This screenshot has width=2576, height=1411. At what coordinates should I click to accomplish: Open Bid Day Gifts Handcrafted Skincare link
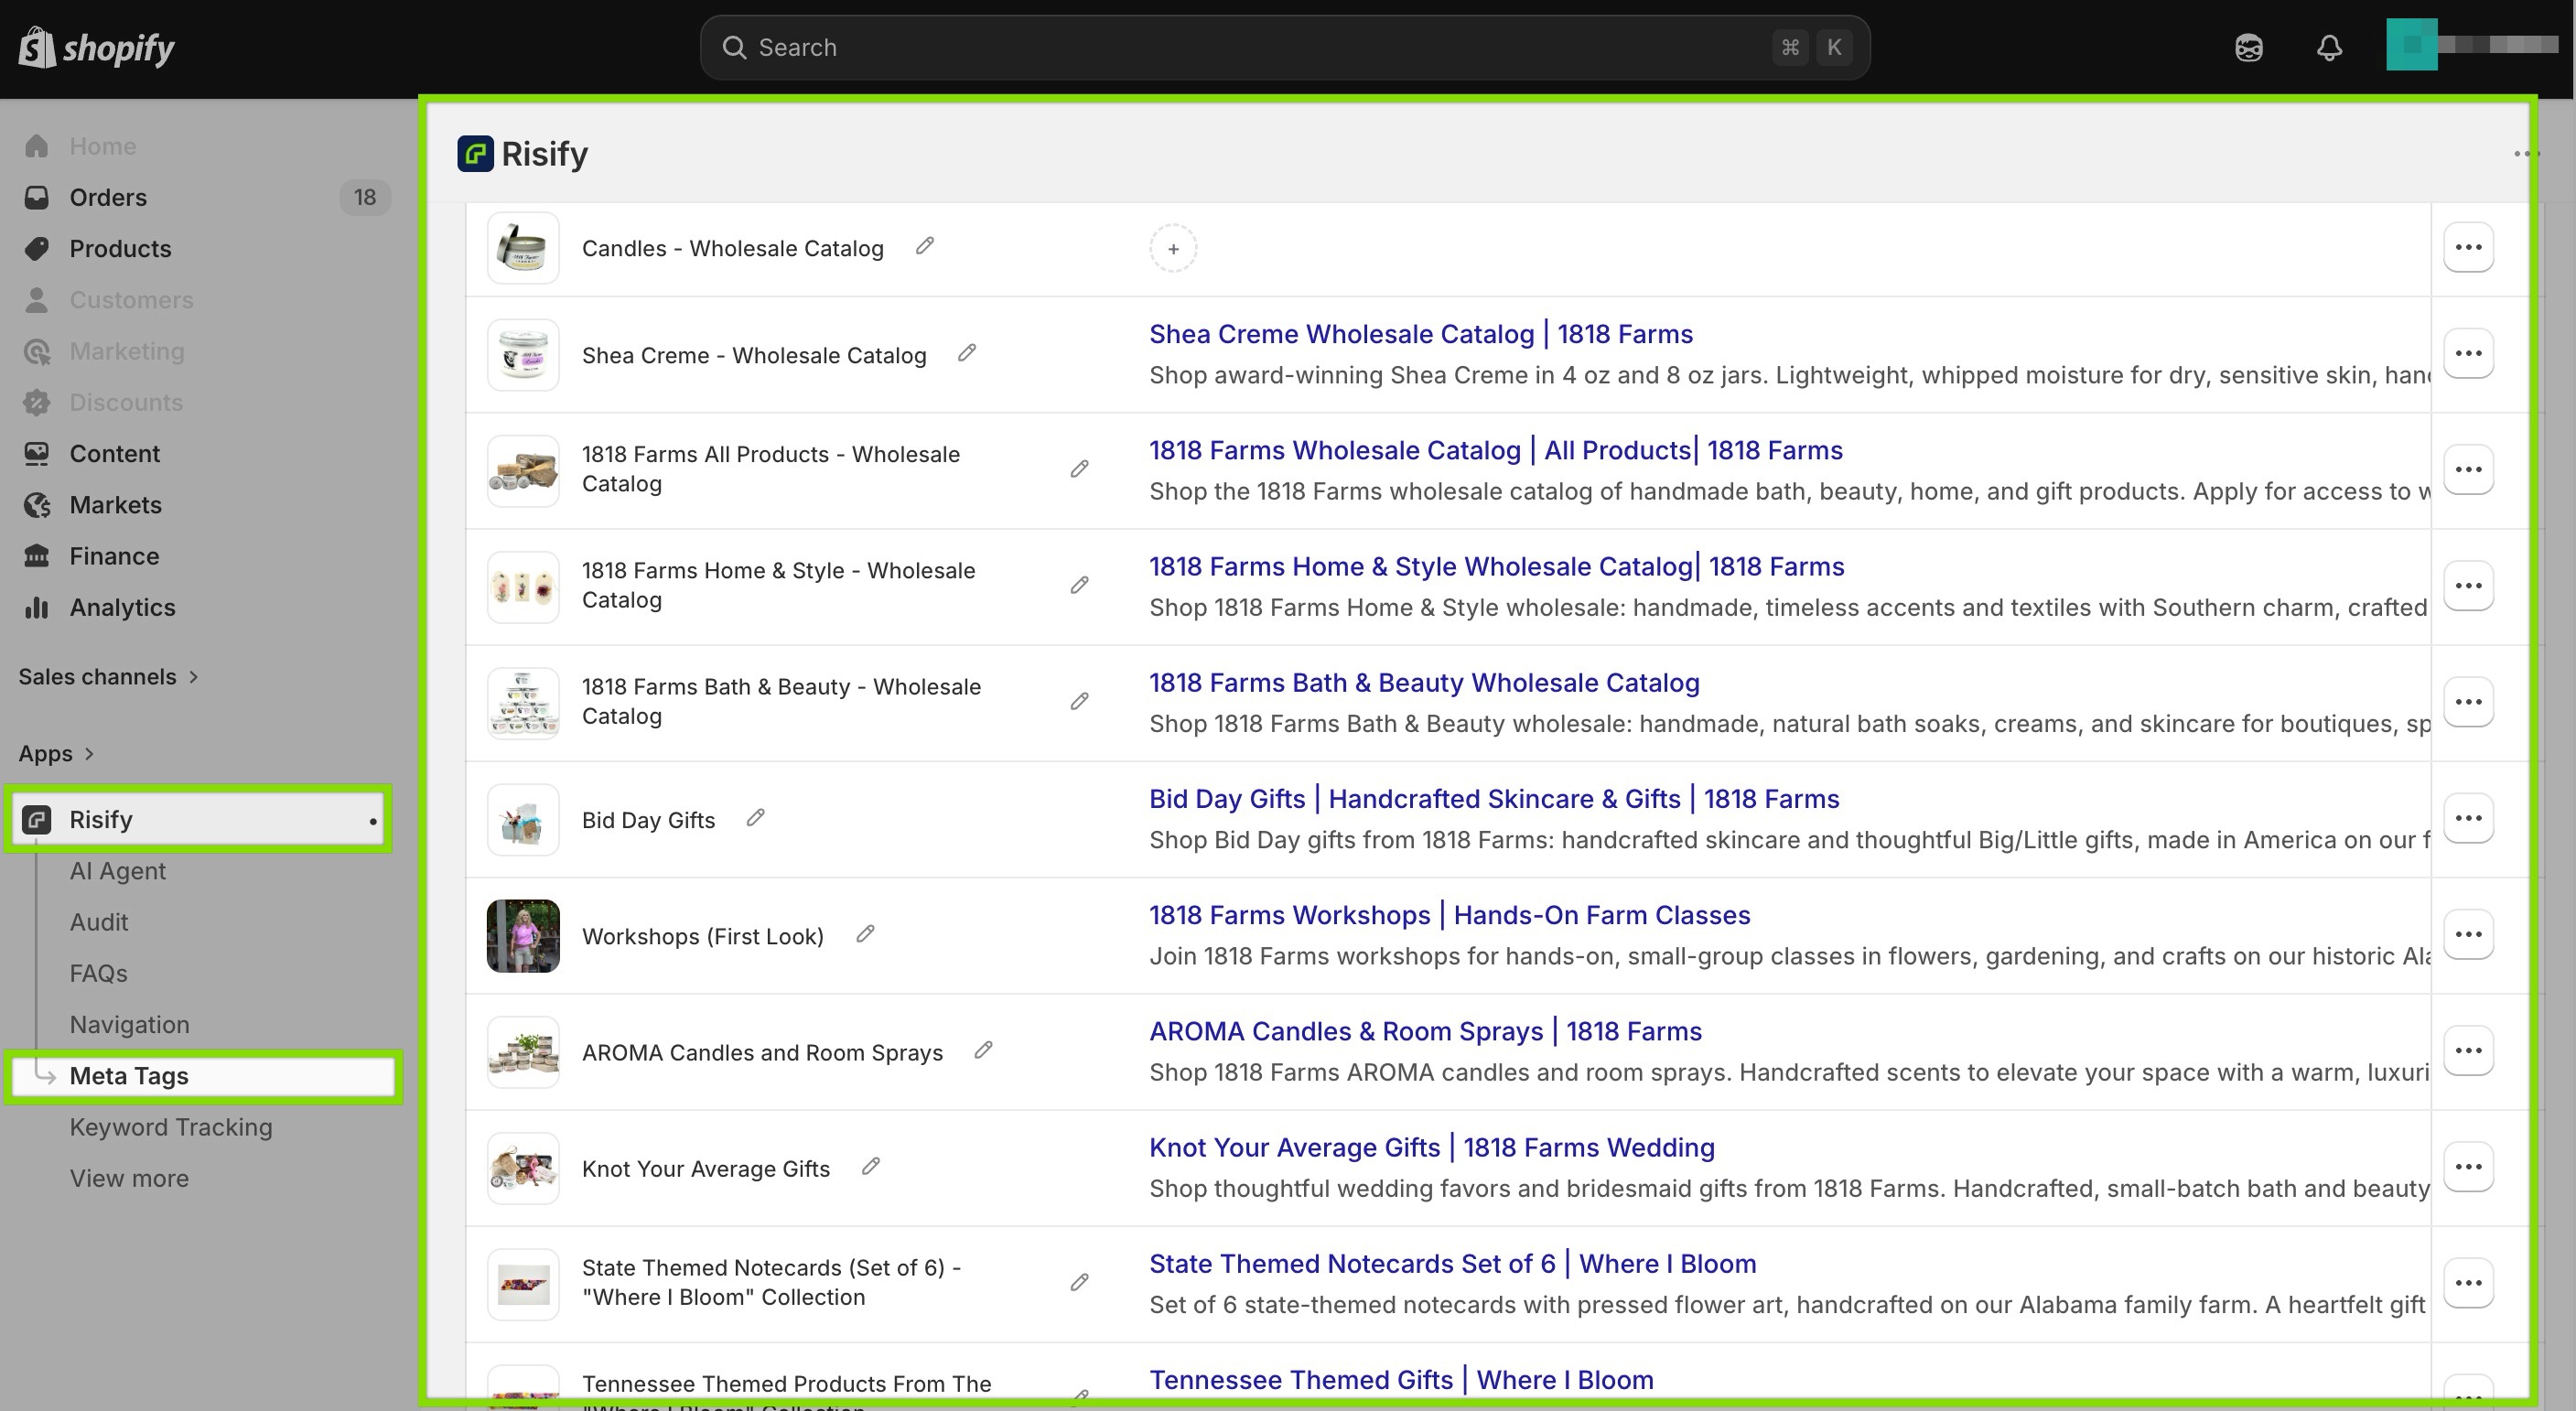pos(1494,799)
